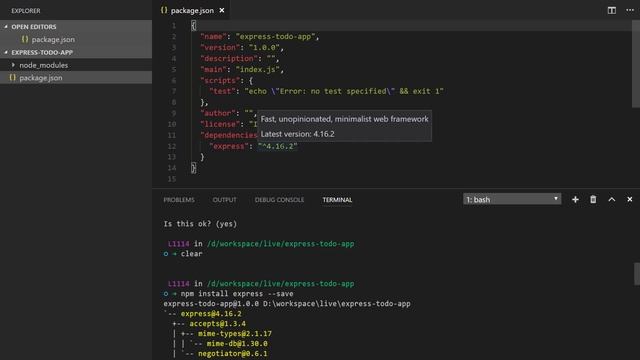Screen dimensions: 640x360
Task: Click the "^4.16.2" version string
Action: pos(278,146)
